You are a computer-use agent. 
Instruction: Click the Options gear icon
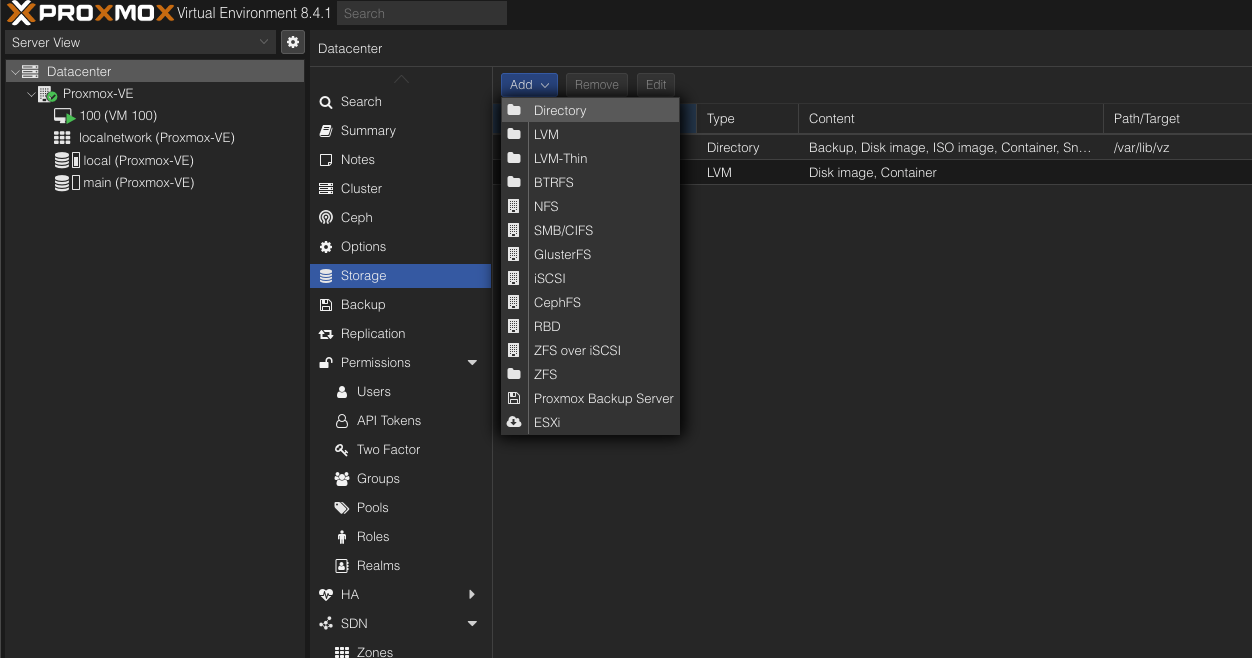point(325,247)
